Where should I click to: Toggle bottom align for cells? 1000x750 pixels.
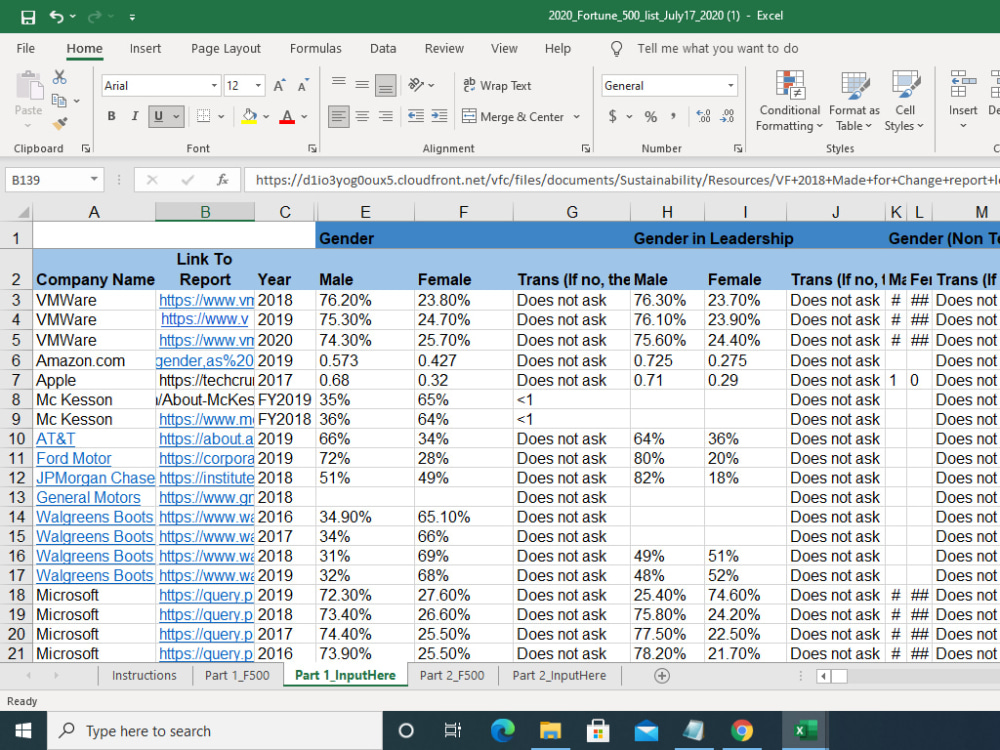pyautogui.click(x=385, y=85)
